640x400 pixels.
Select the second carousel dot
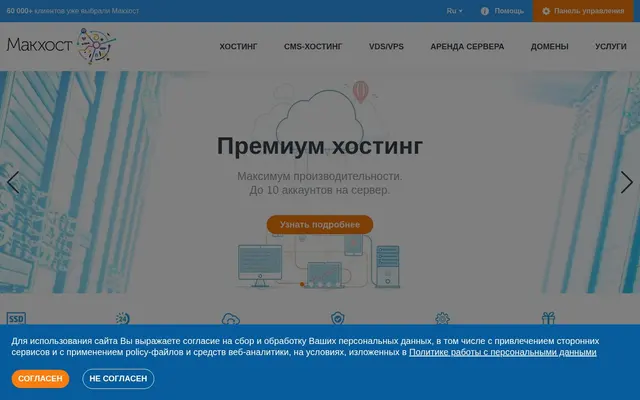coord(311,284)
